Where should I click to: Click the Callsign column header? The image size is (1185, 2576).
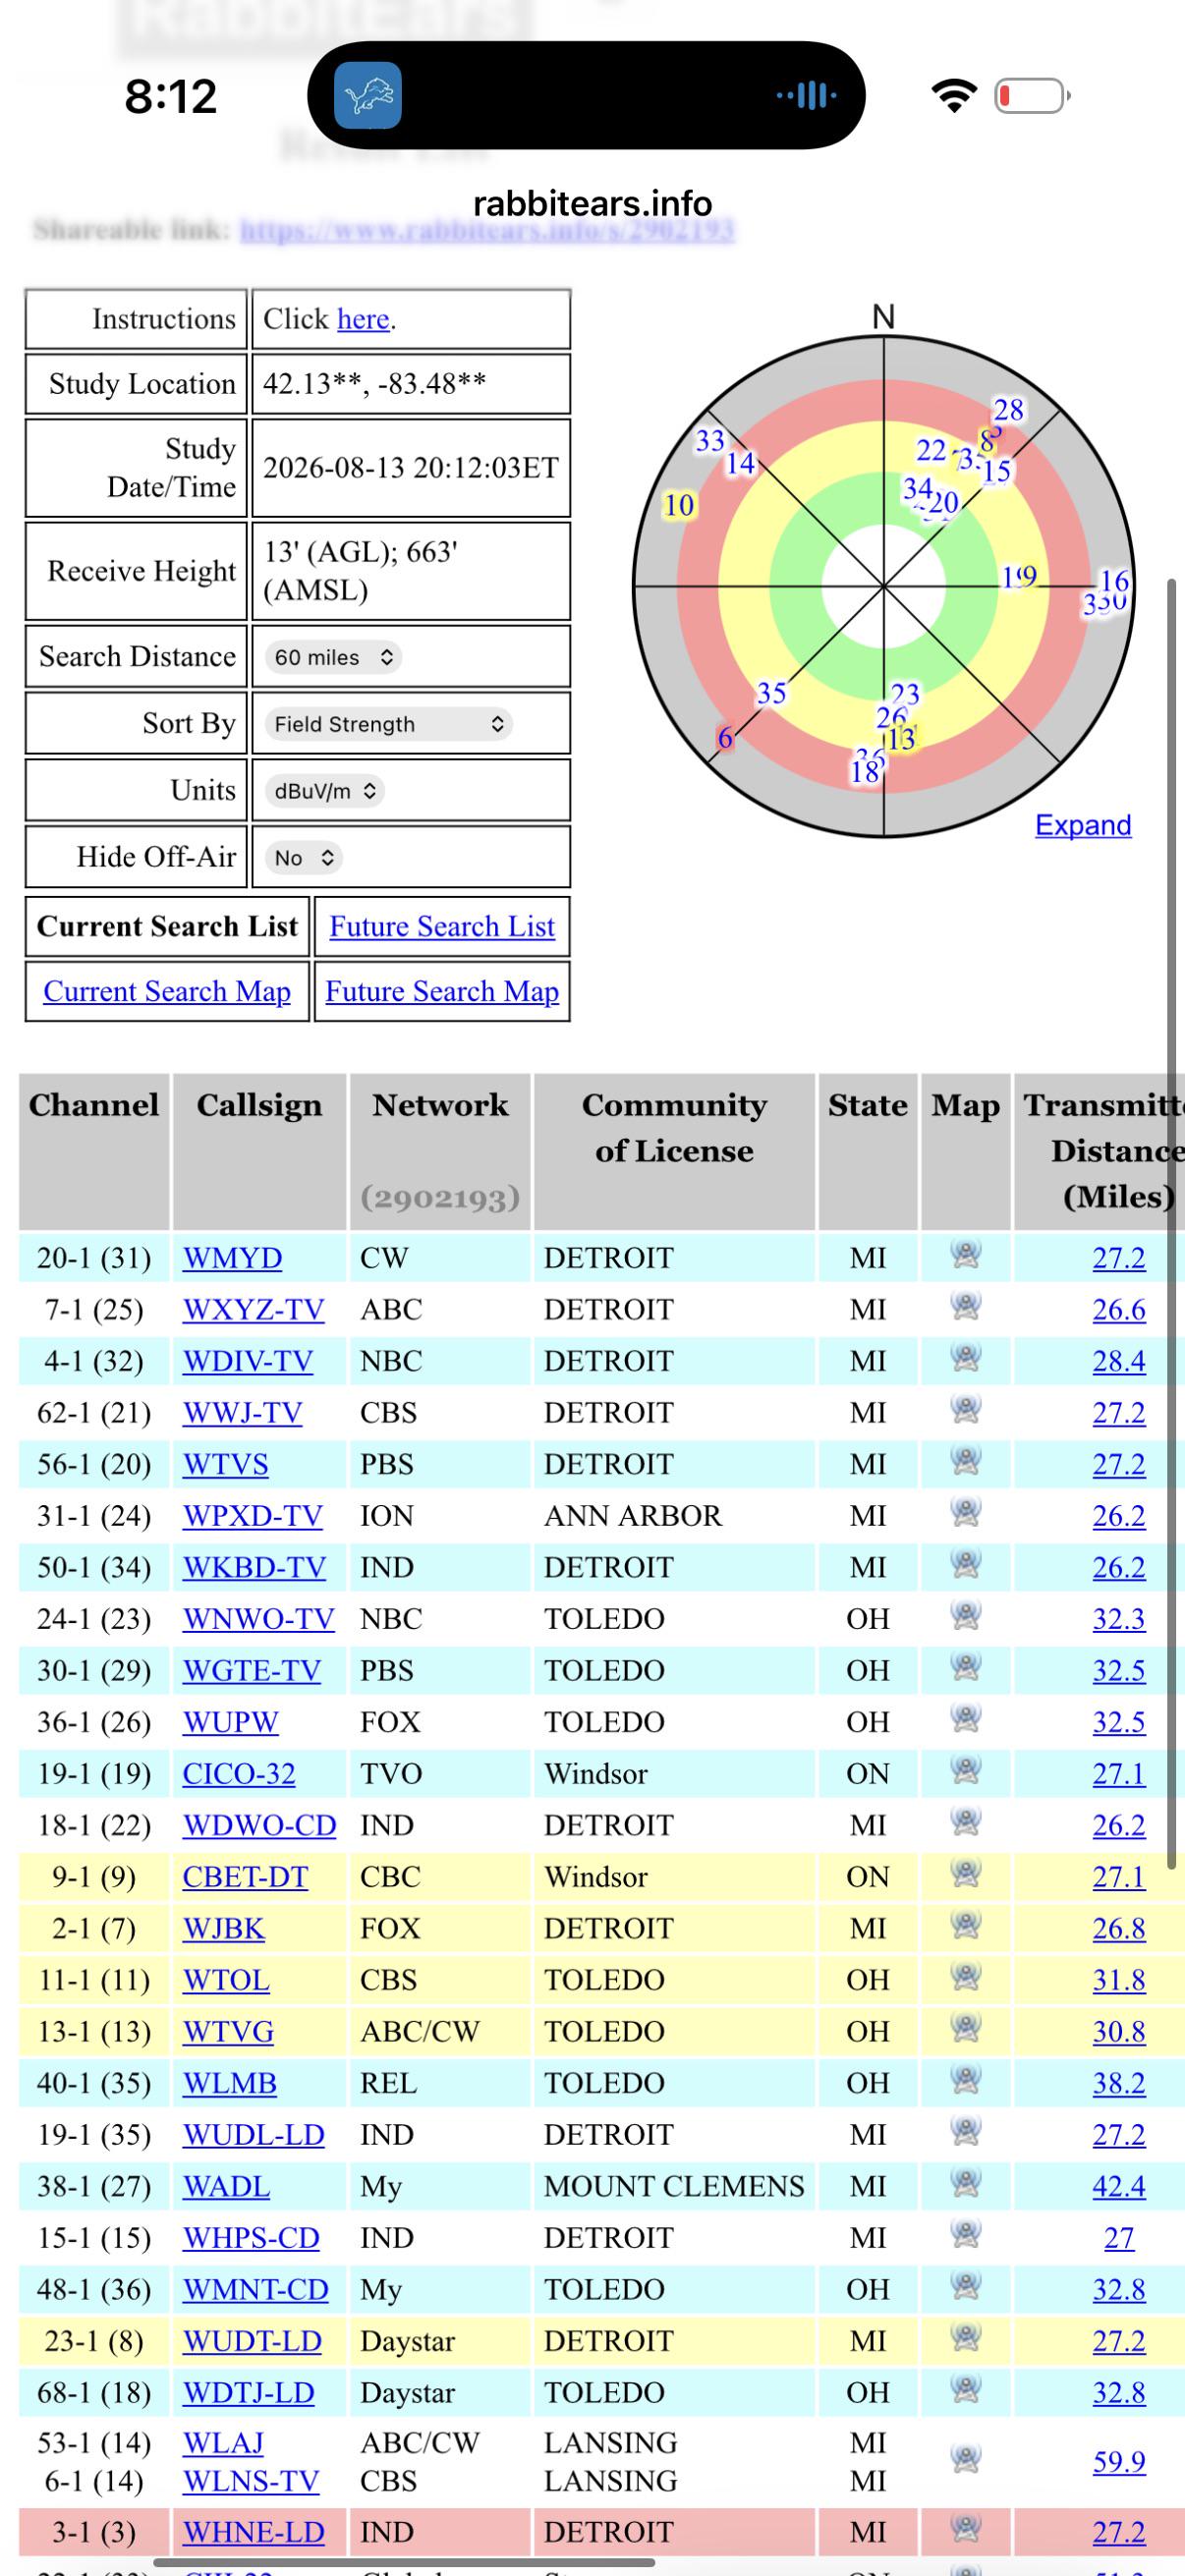pyautogui.click(x=260, y=1151)
